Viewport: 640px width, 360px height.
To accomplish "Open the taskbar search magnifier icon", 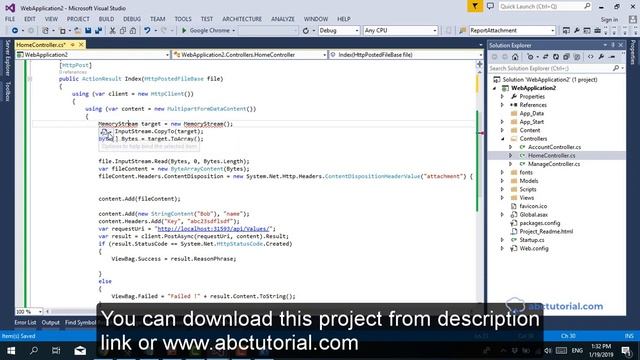I will tap(34, 350).
